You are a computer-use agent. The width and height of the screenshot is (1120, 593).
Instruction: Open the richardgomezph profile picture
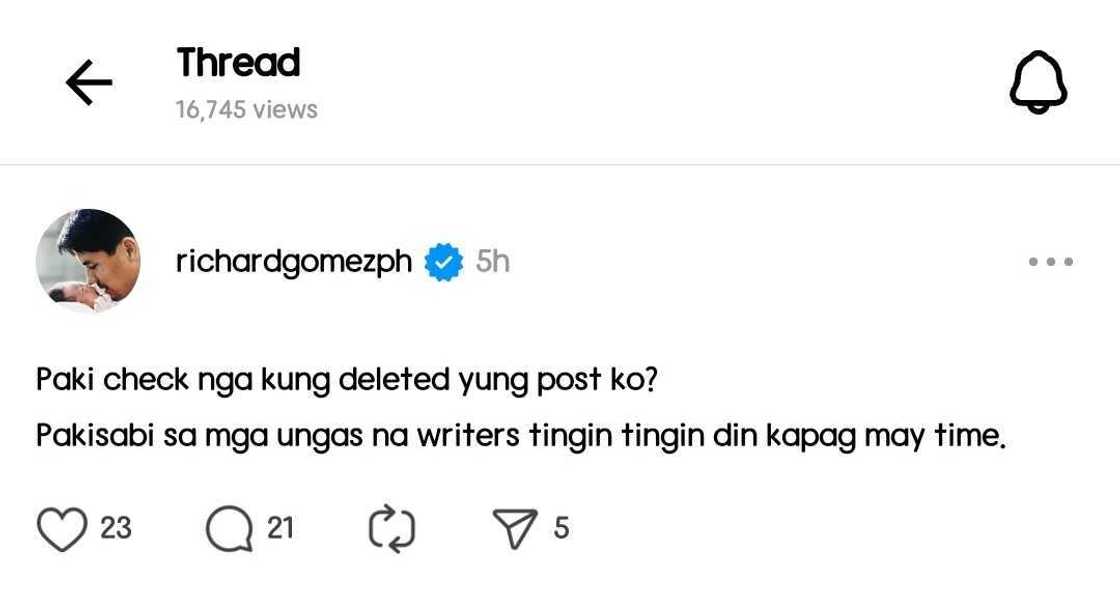tap(88, 261)
